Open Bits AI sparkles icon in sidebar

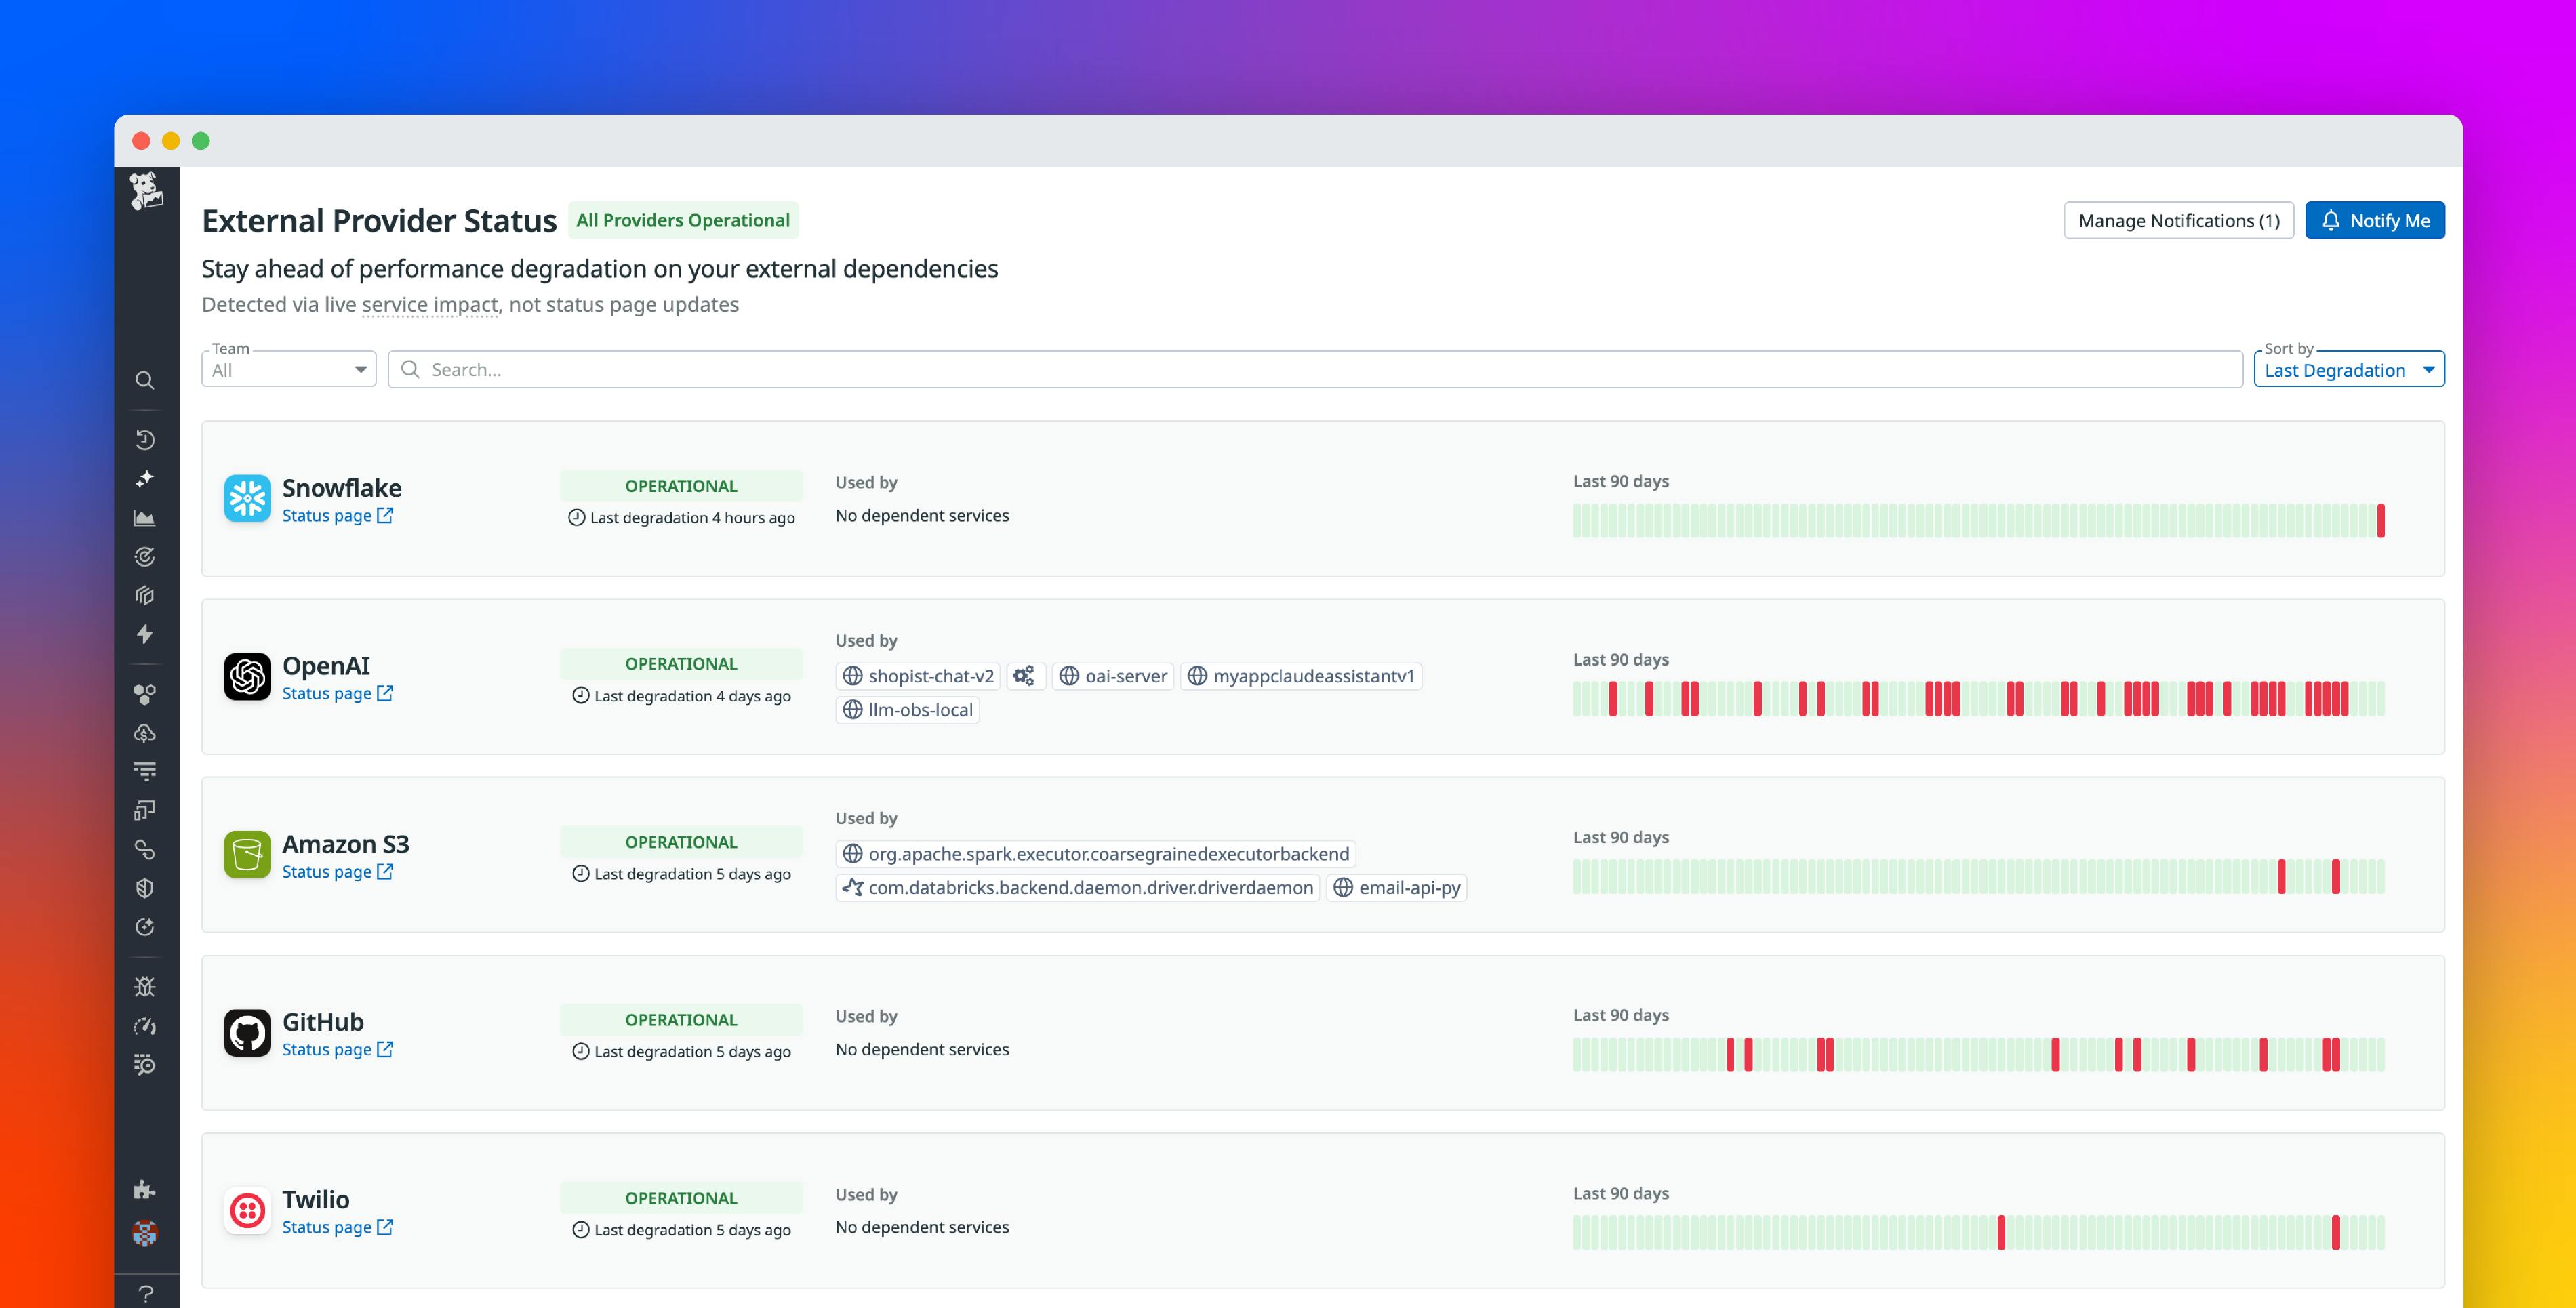click(x=145, y=478)
